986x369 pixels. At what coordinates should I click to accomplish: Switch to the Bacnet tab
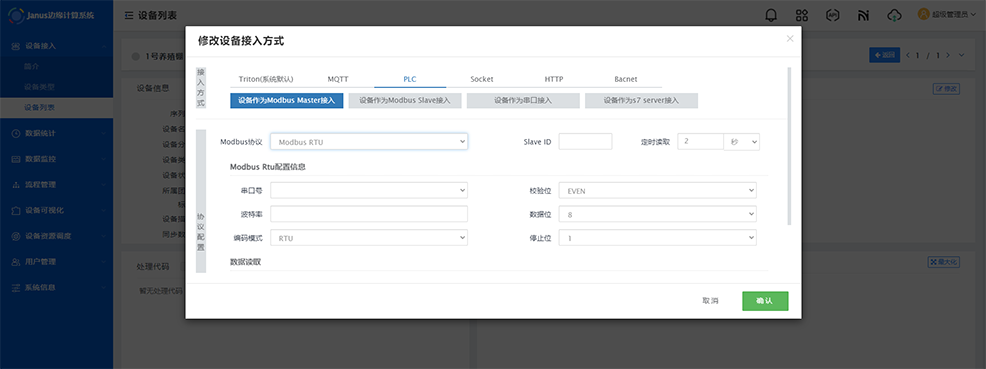pos(626,79)
